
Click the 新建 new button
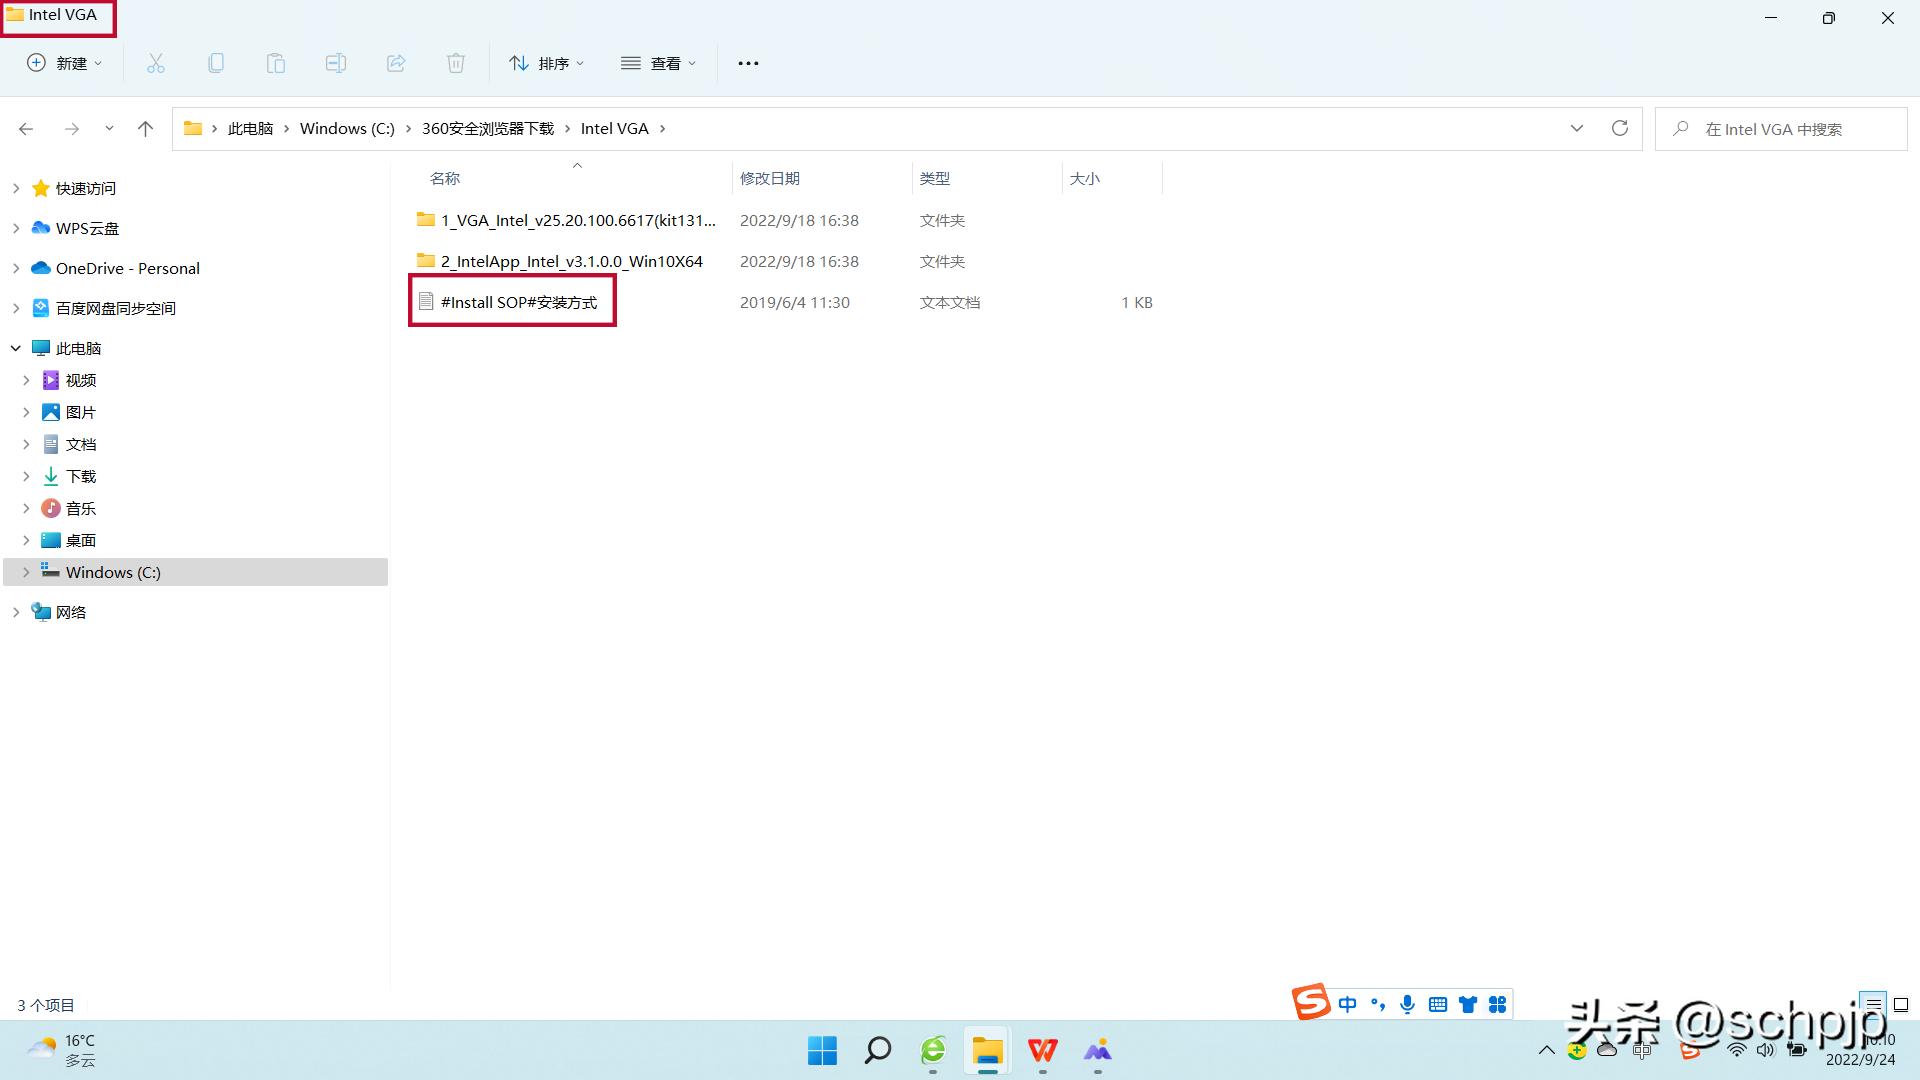click(x=64, y=63)
